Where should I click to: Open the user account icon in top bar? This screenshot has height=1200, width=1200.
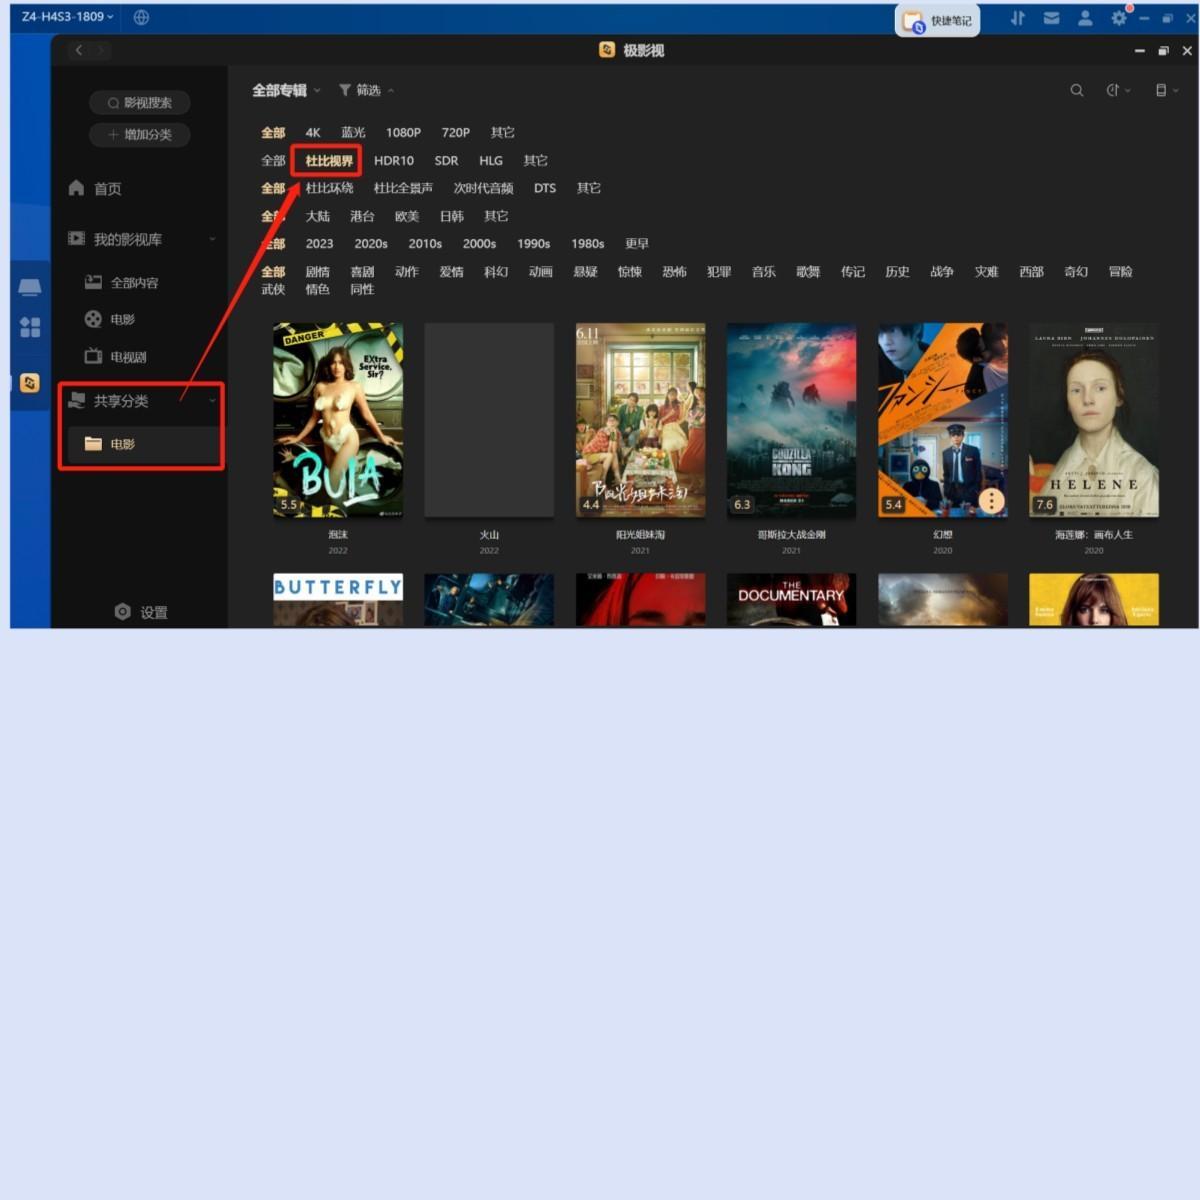coord(1085,18)
